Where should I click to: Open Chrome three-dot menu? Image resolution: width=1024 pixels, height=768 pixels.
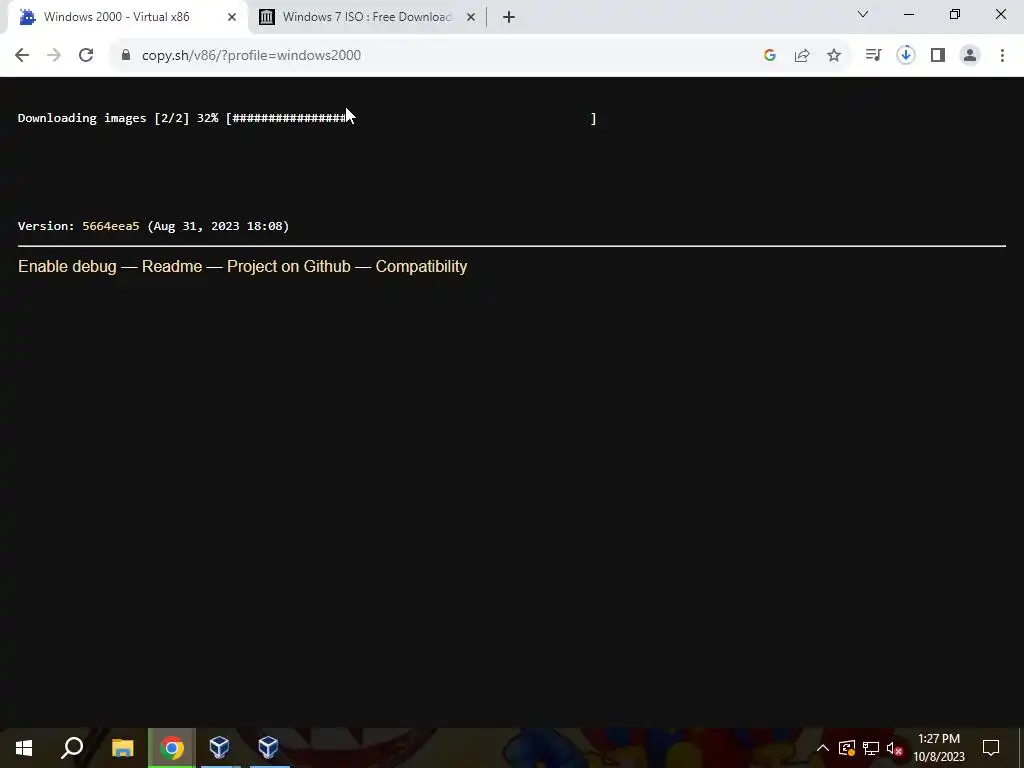tap(1002, 56)
